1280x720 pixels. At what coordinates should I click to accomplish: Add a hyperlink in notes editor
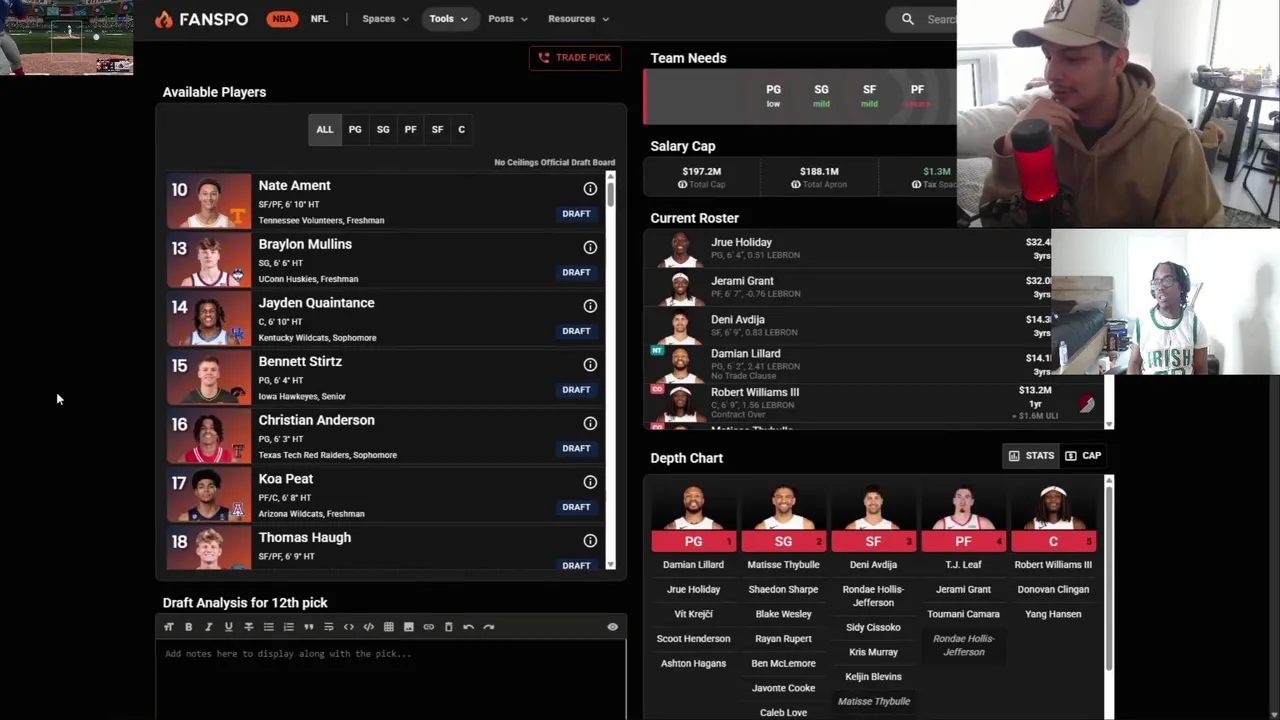pyautogui.click(x=428, y=627)
